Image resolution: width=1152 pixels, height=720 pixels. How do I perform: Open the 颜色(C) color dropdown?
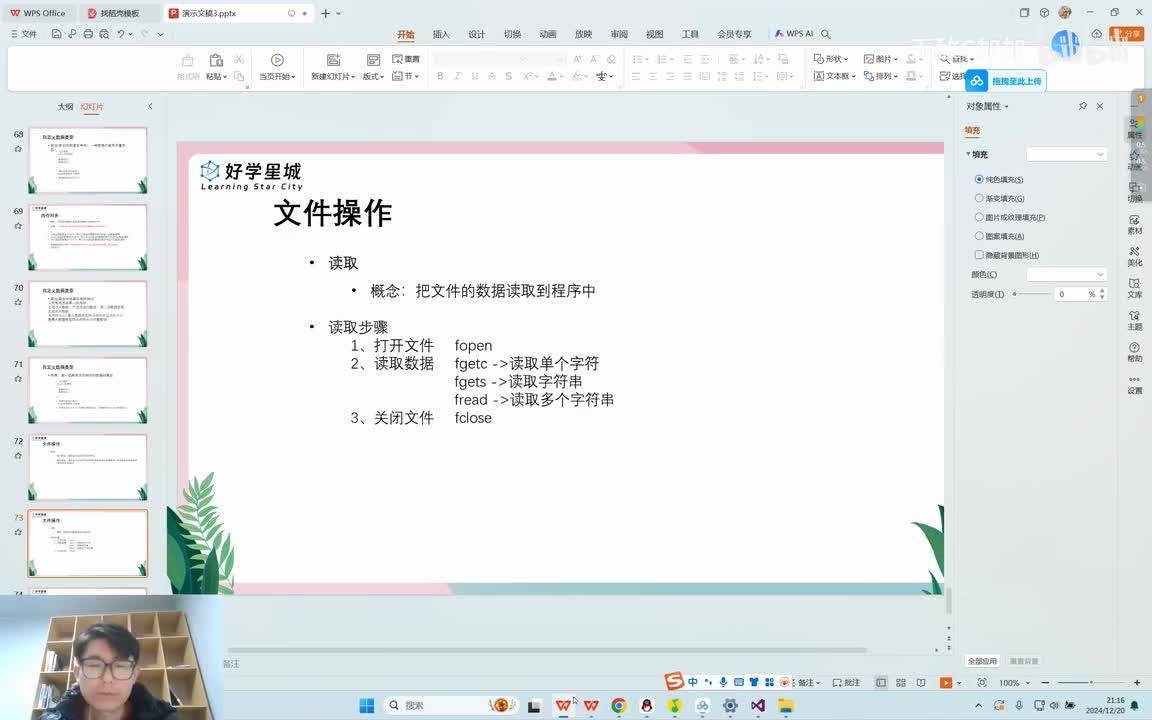point(1066,274)
